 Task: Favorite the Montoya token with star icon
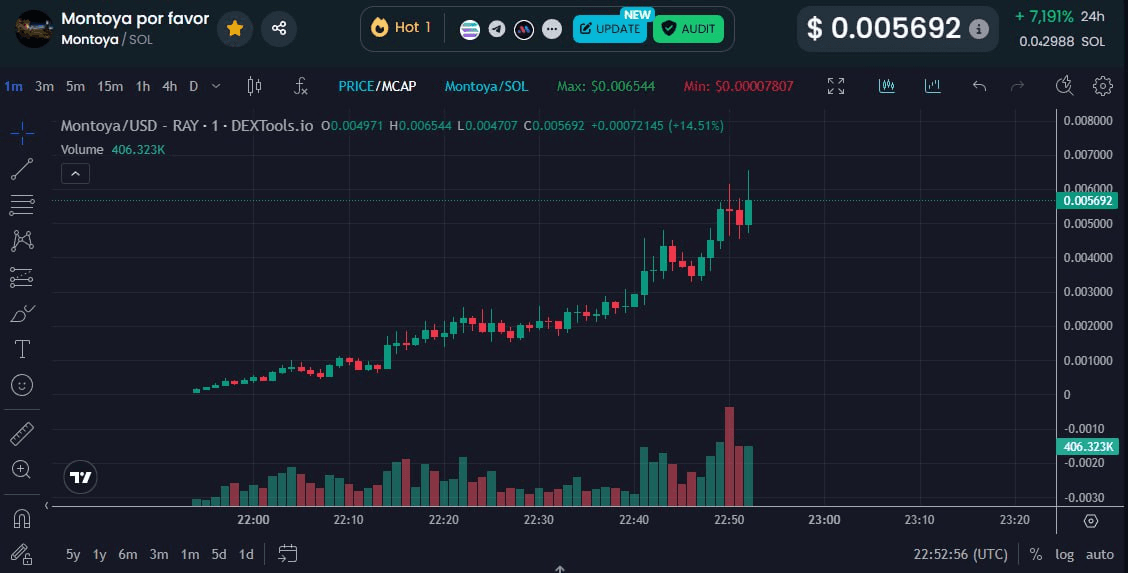(235, 29)
